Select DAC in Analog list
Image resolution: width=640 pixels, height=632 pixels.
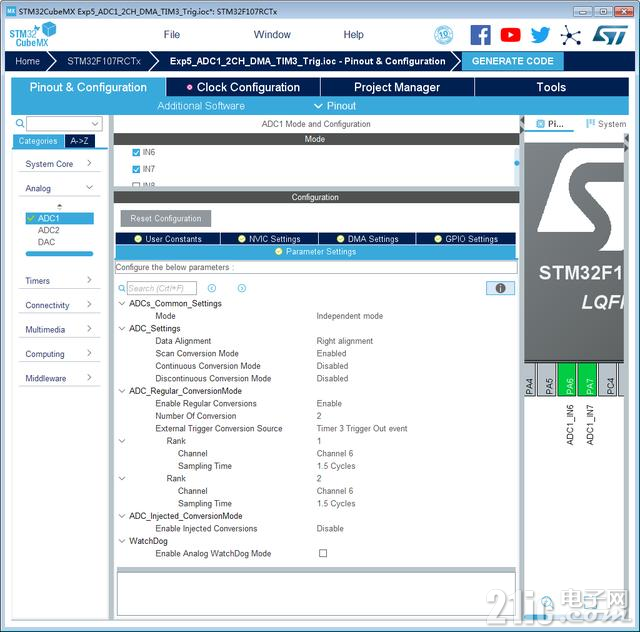coord(46,242)
